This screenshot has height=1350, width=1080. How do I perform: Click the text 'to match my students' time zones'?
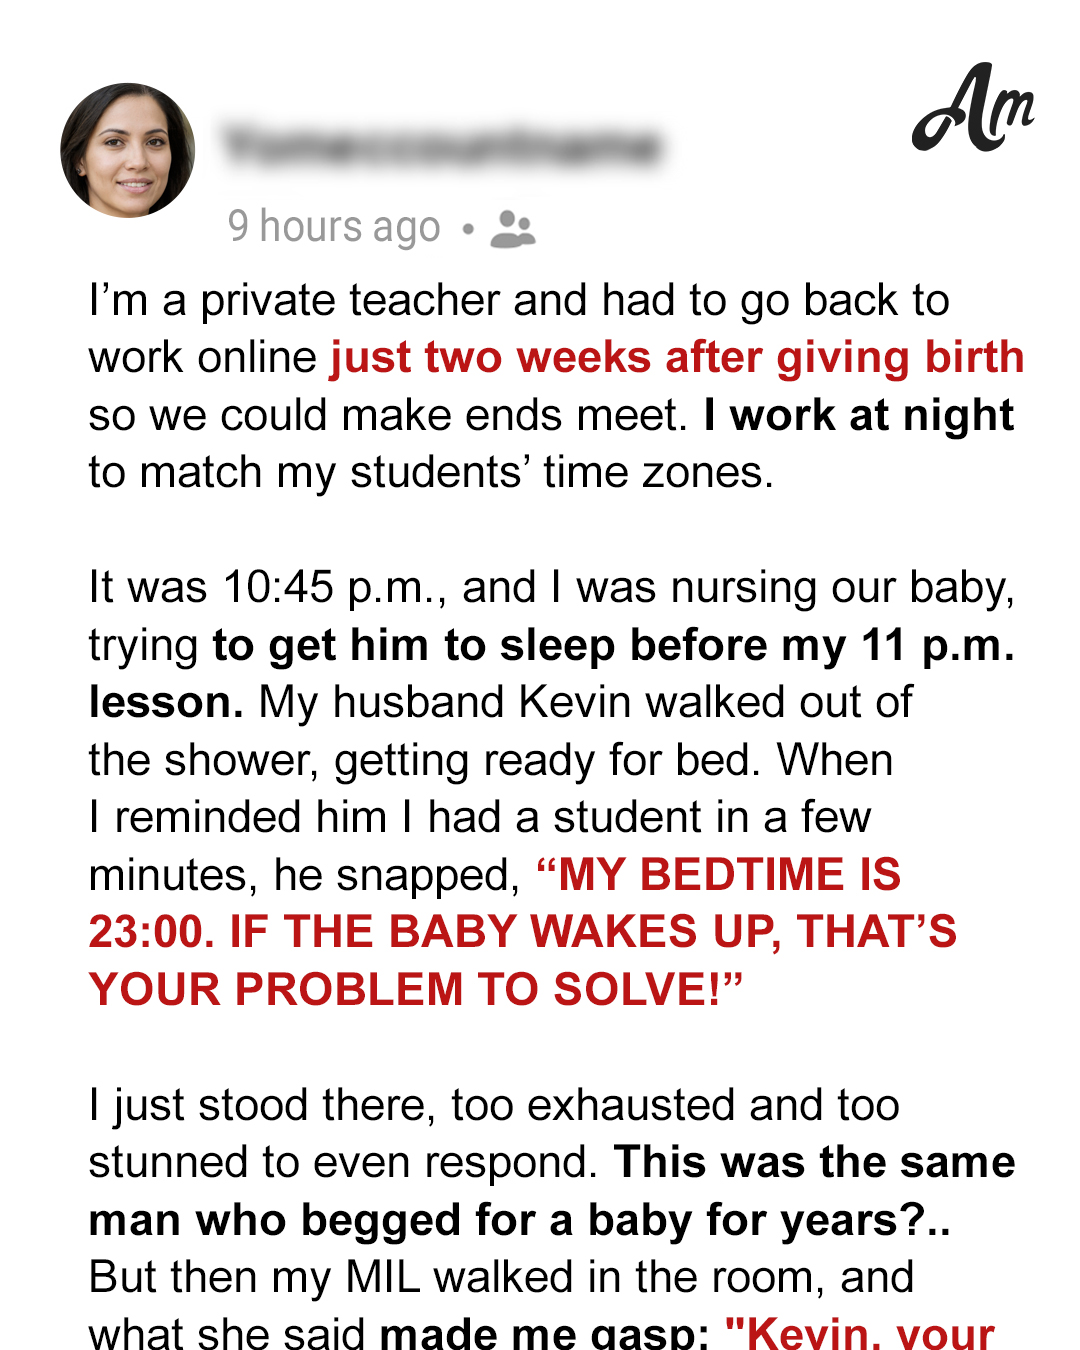[431, 472]
